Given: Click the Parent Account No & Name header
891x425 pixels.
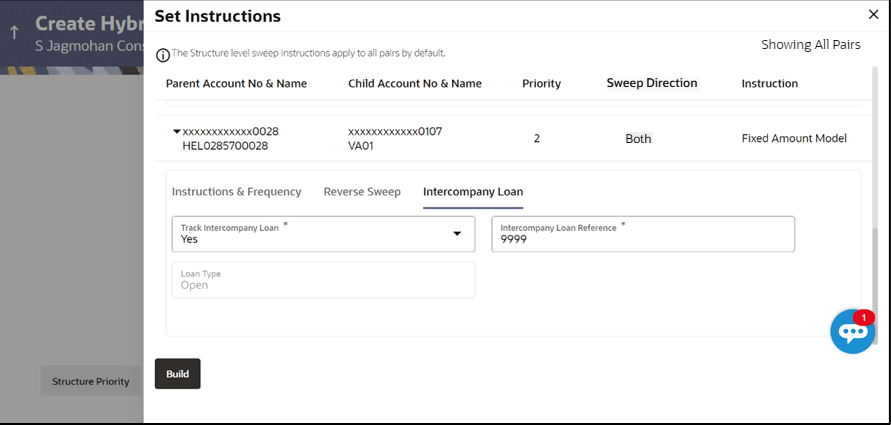Looking at the screenshot, I should click(x=236, y=84).
